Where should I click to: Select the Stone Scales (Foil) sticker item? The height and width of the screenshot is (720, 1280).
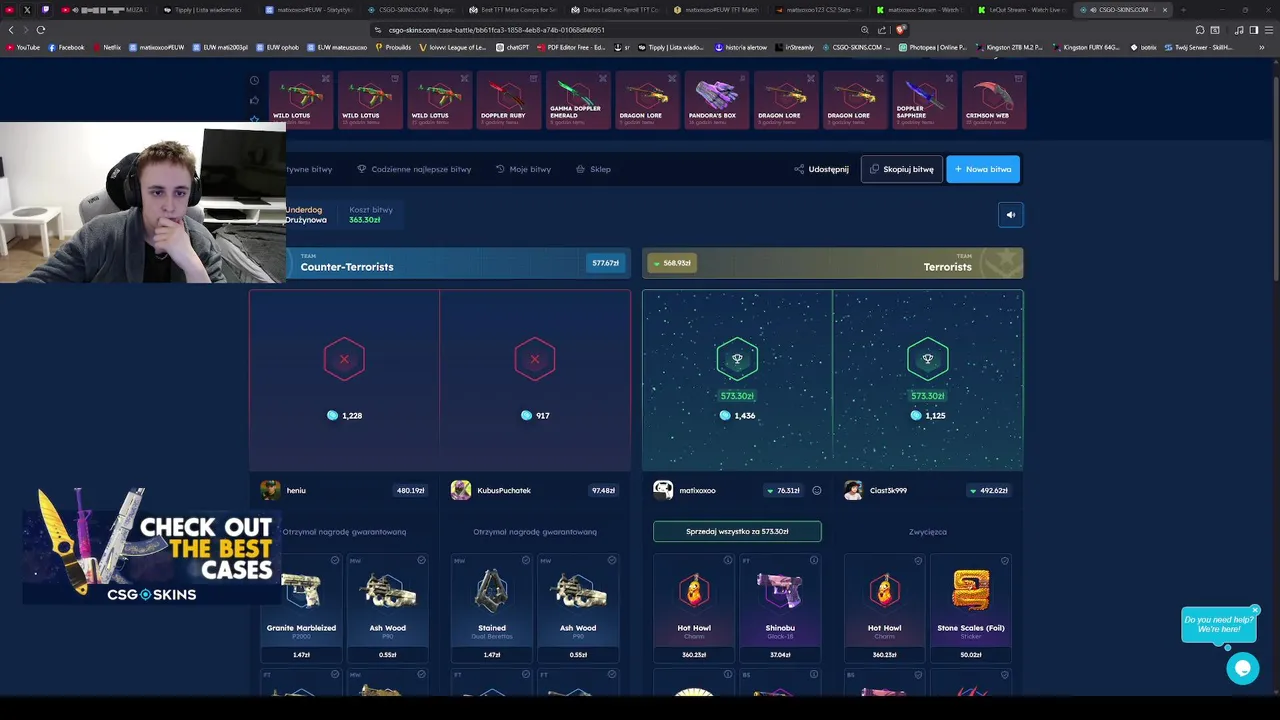(971, 608)
